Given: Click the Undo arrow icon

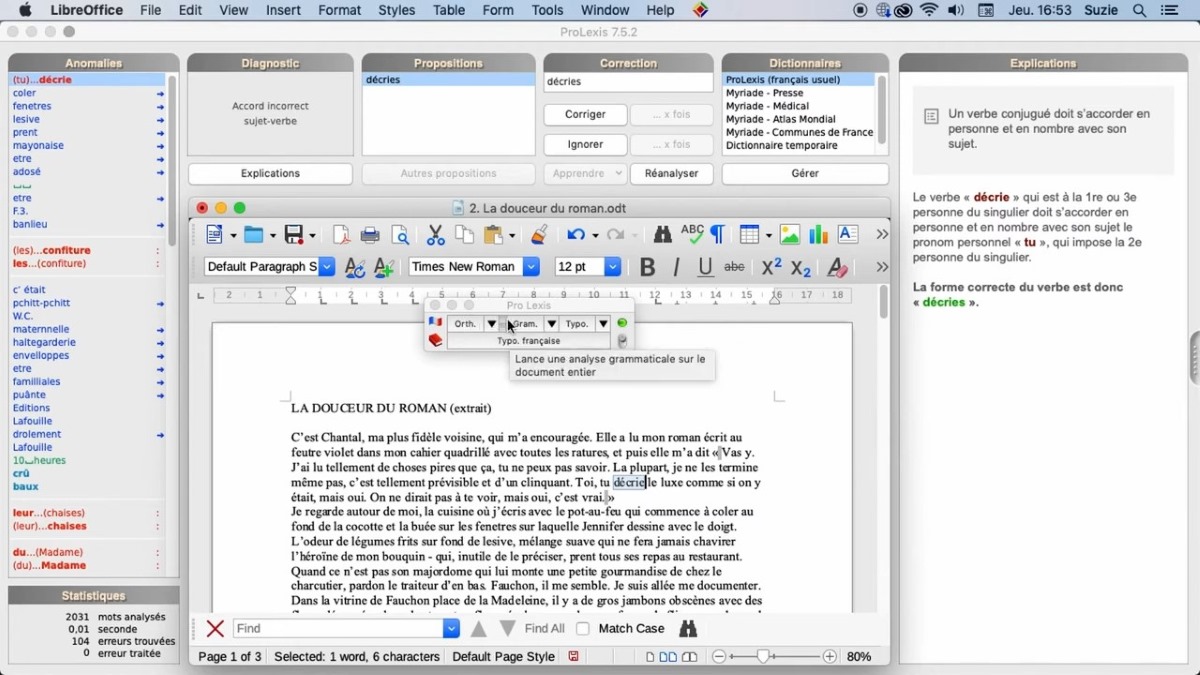Looking at the screenshot, I should point(575,235).
